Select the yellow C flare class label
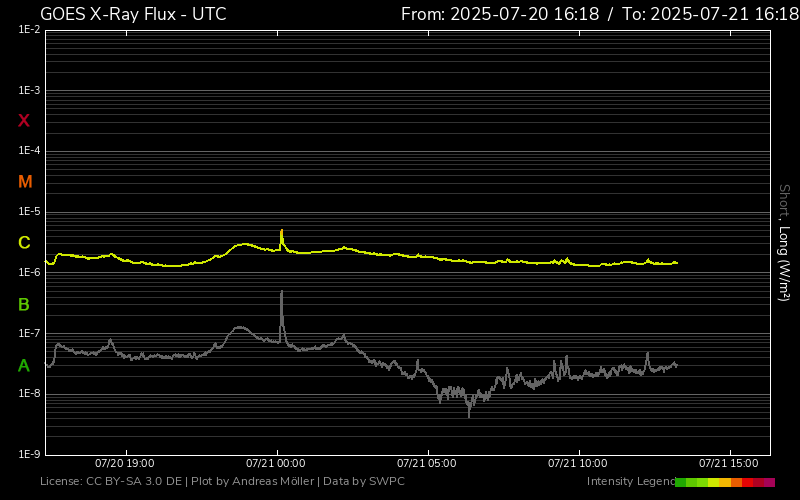800x500 pixels. [24, 243]
